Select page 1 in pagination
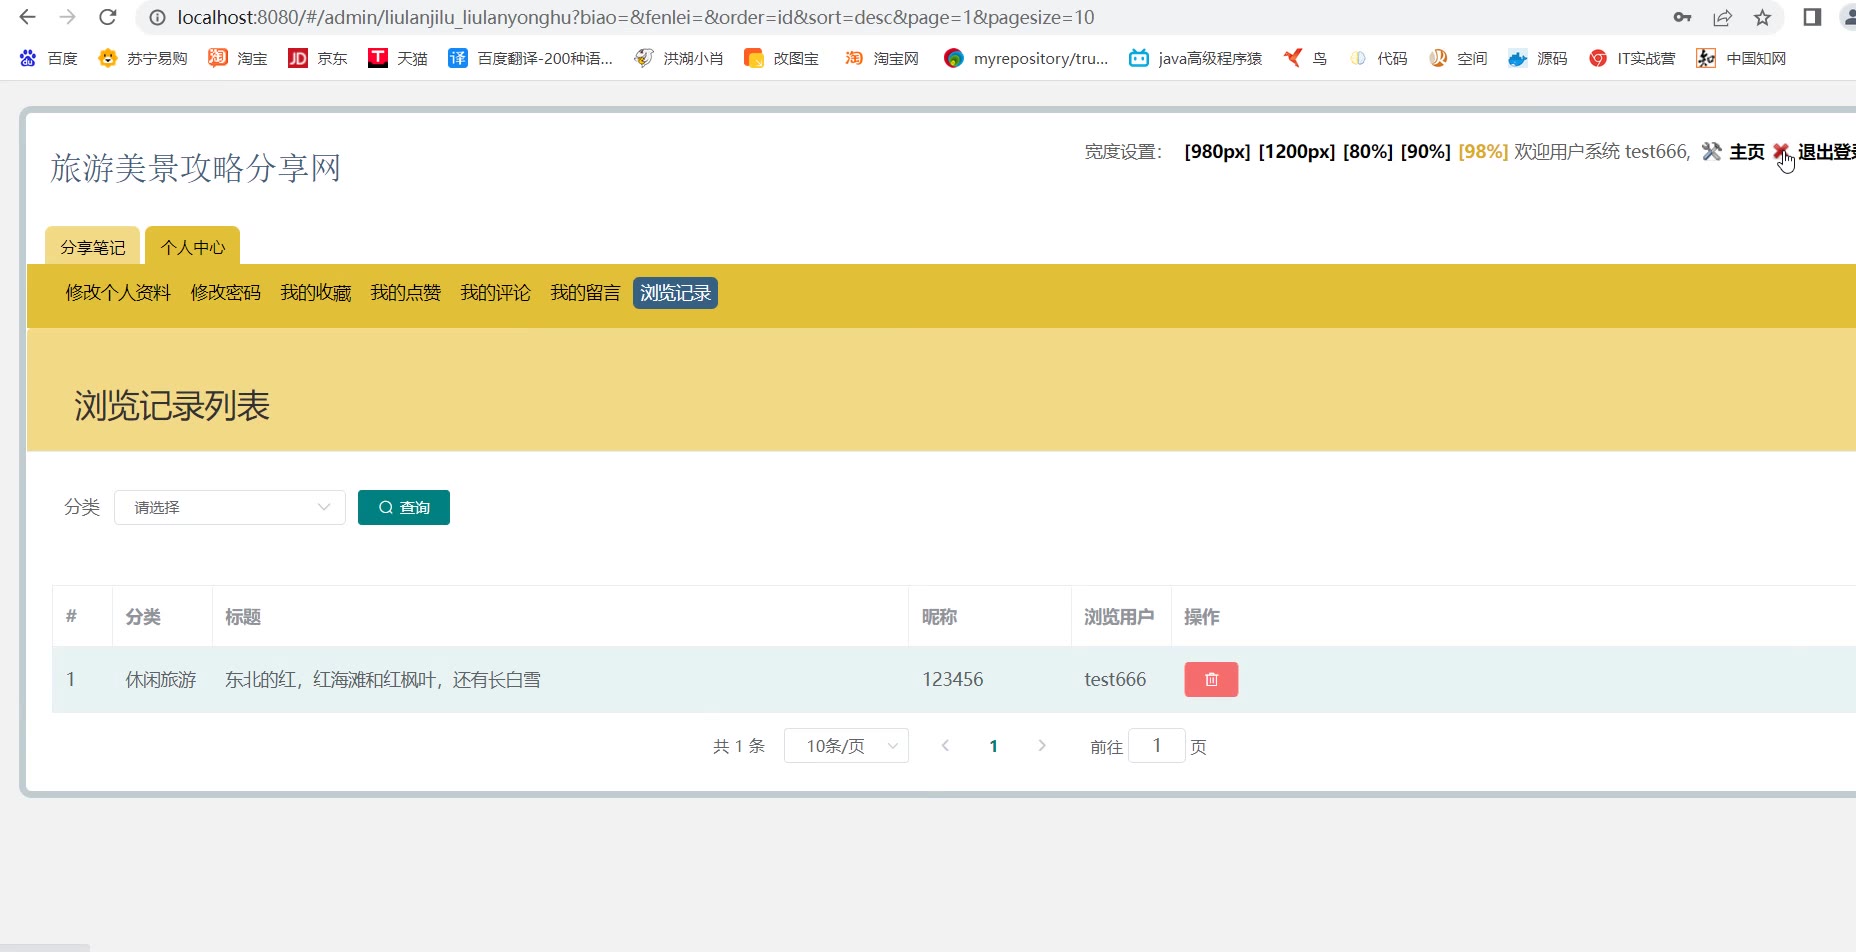Screen dimensions: 1856x952 [993, 746]
